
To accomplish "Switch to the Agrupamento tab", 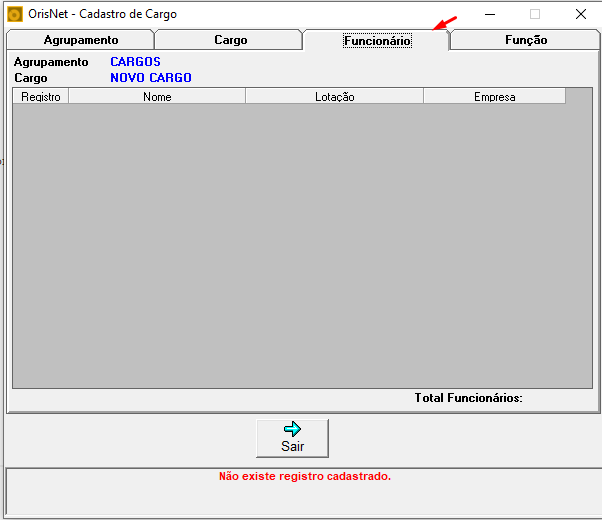I will coord(80,40).
